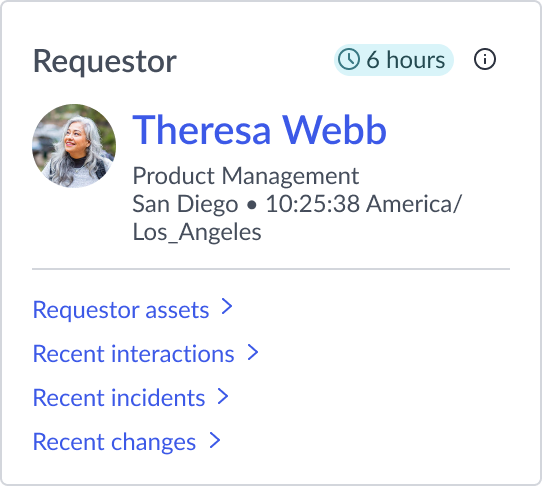The height and width of the screenshot is (486, 542).
Task: Open the Recent interactions link
Action: click(x=134, y=354)
